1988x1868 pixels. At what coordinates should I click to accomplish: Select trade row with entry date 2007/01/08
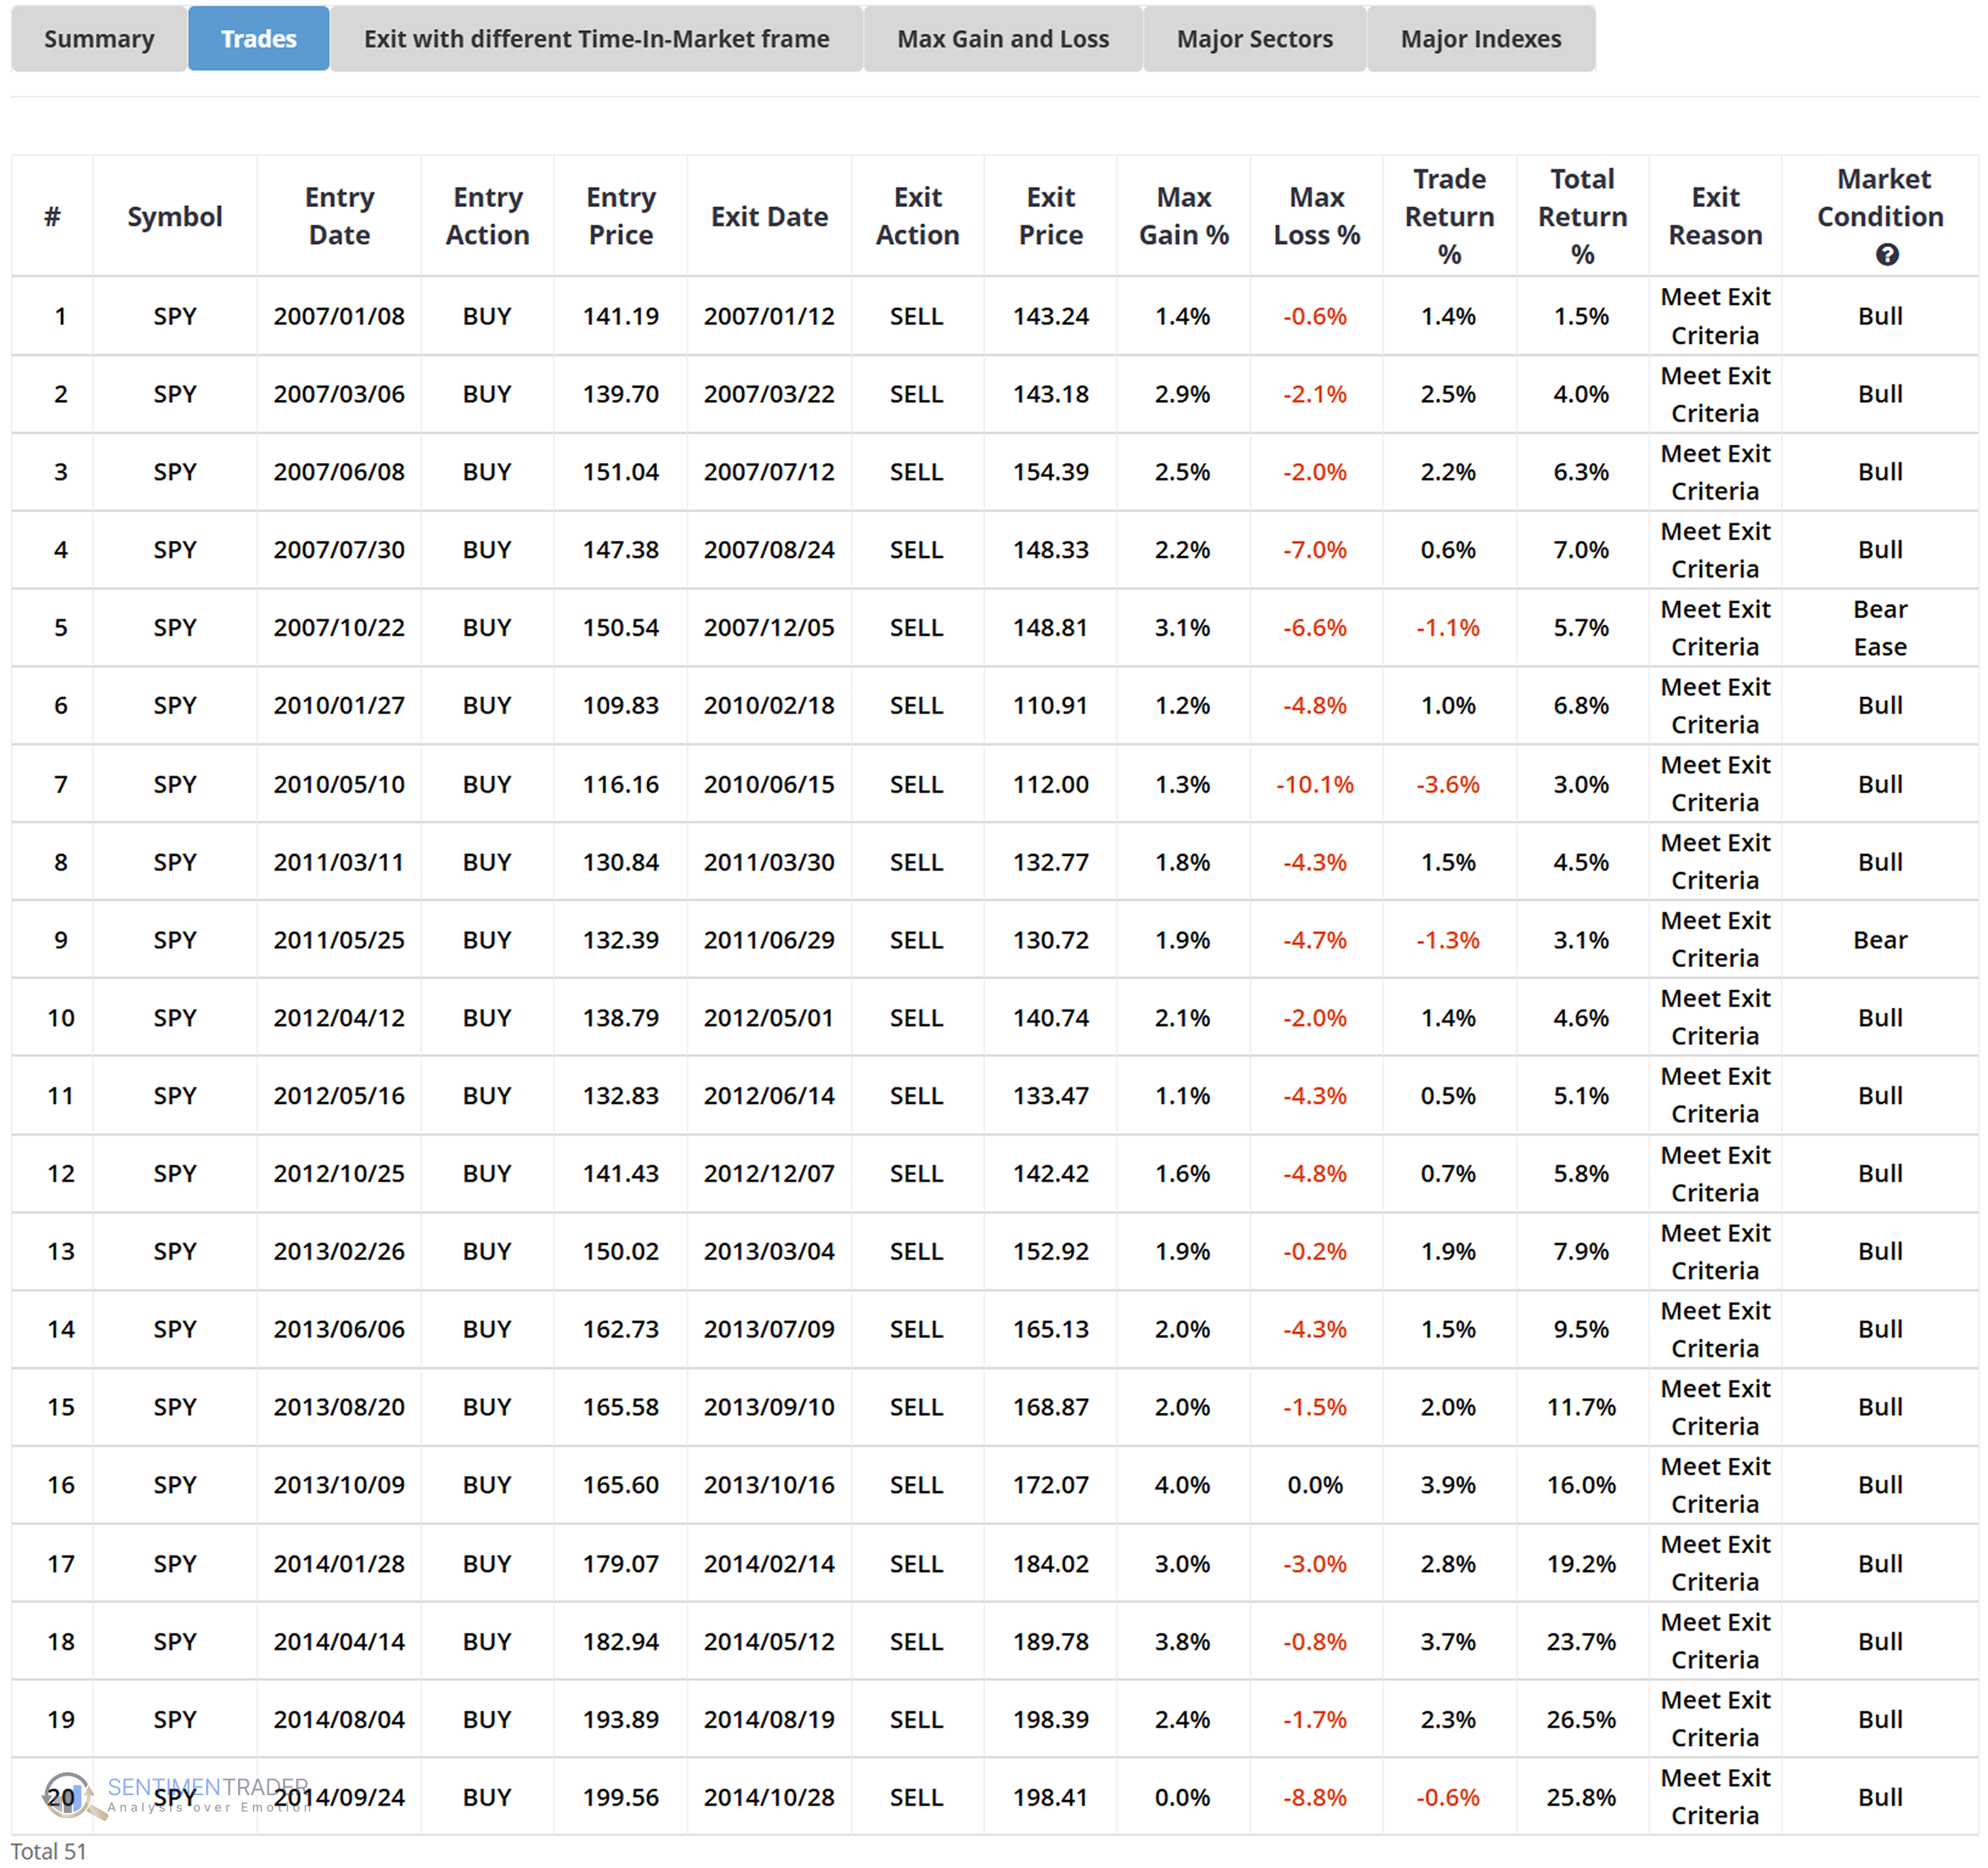(x=339, y=316)
